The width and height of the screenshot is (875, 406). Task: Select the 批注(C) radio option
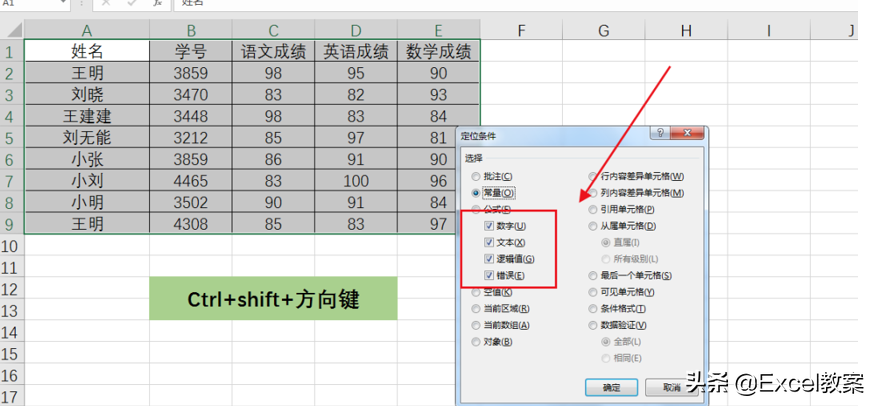pos(492,176)
